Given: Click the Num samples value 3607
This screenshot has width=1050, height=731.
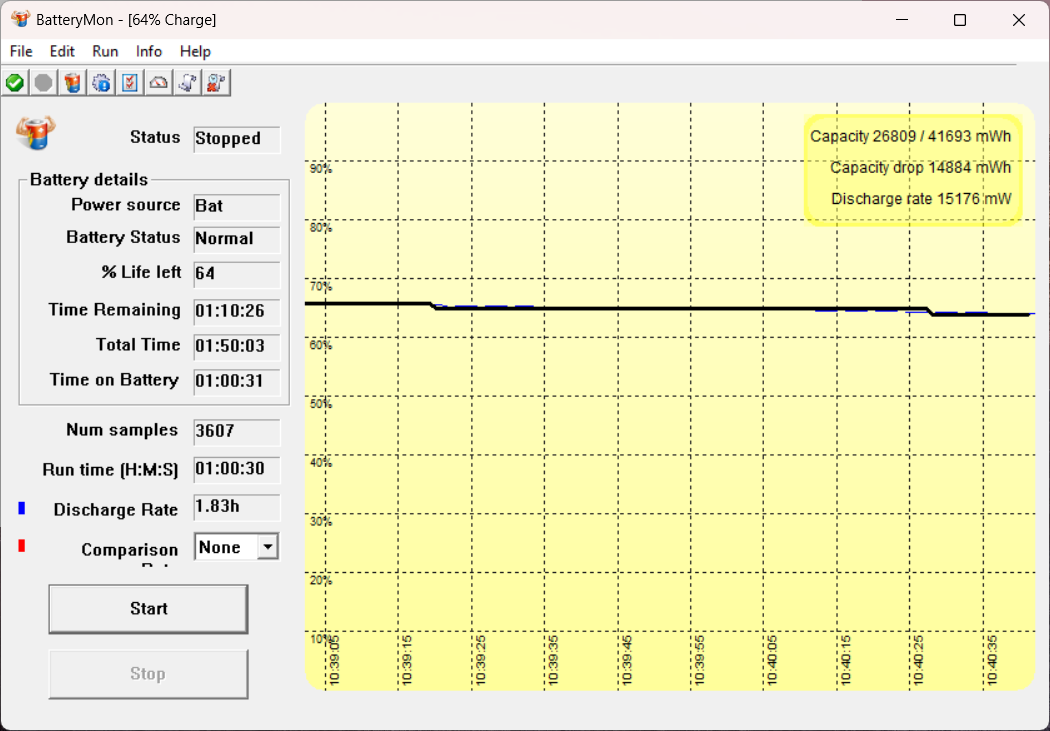Looking at the screenshot, I should (236, 432).
